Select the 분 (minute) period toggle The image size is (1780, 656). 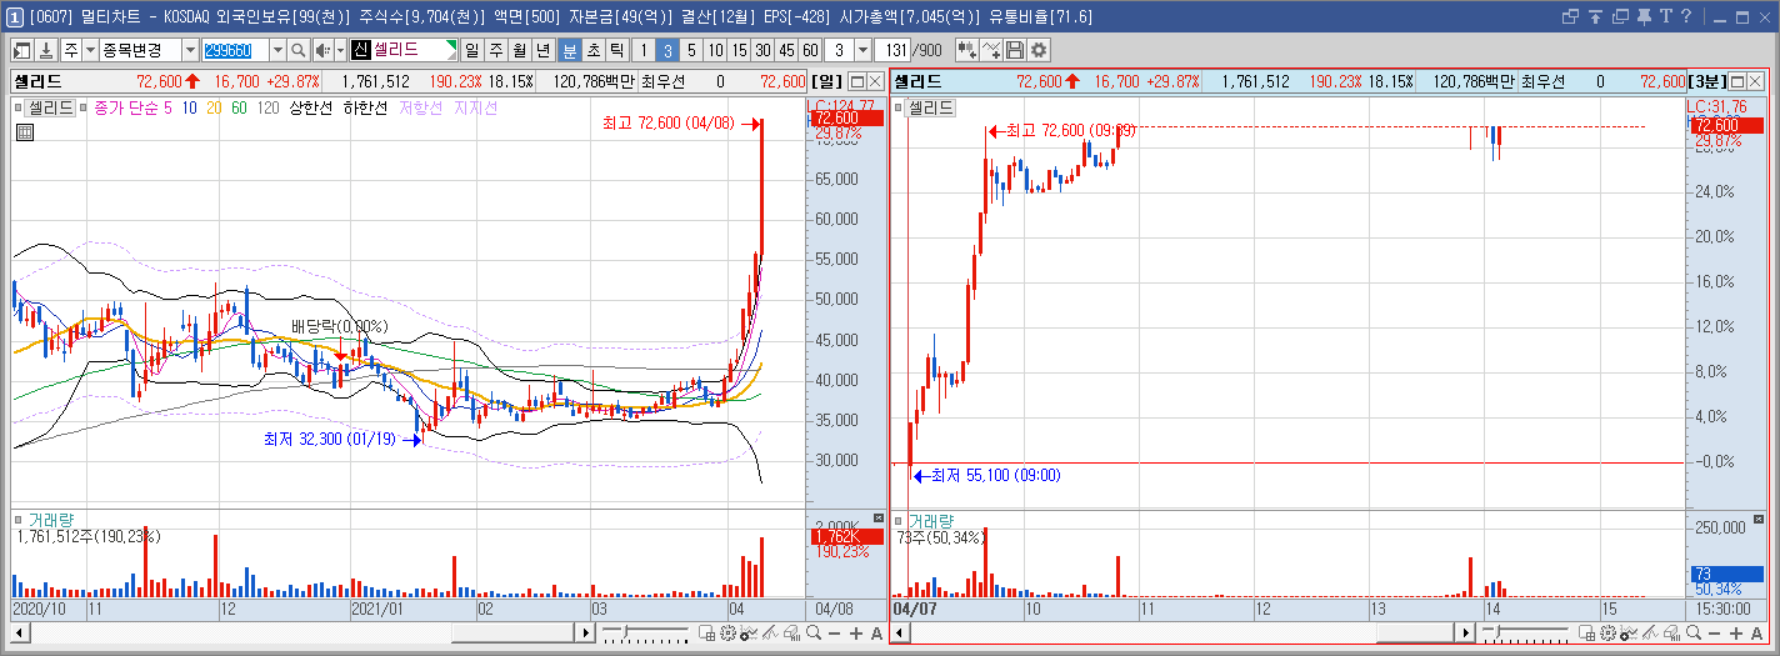[x=570, y=50]
